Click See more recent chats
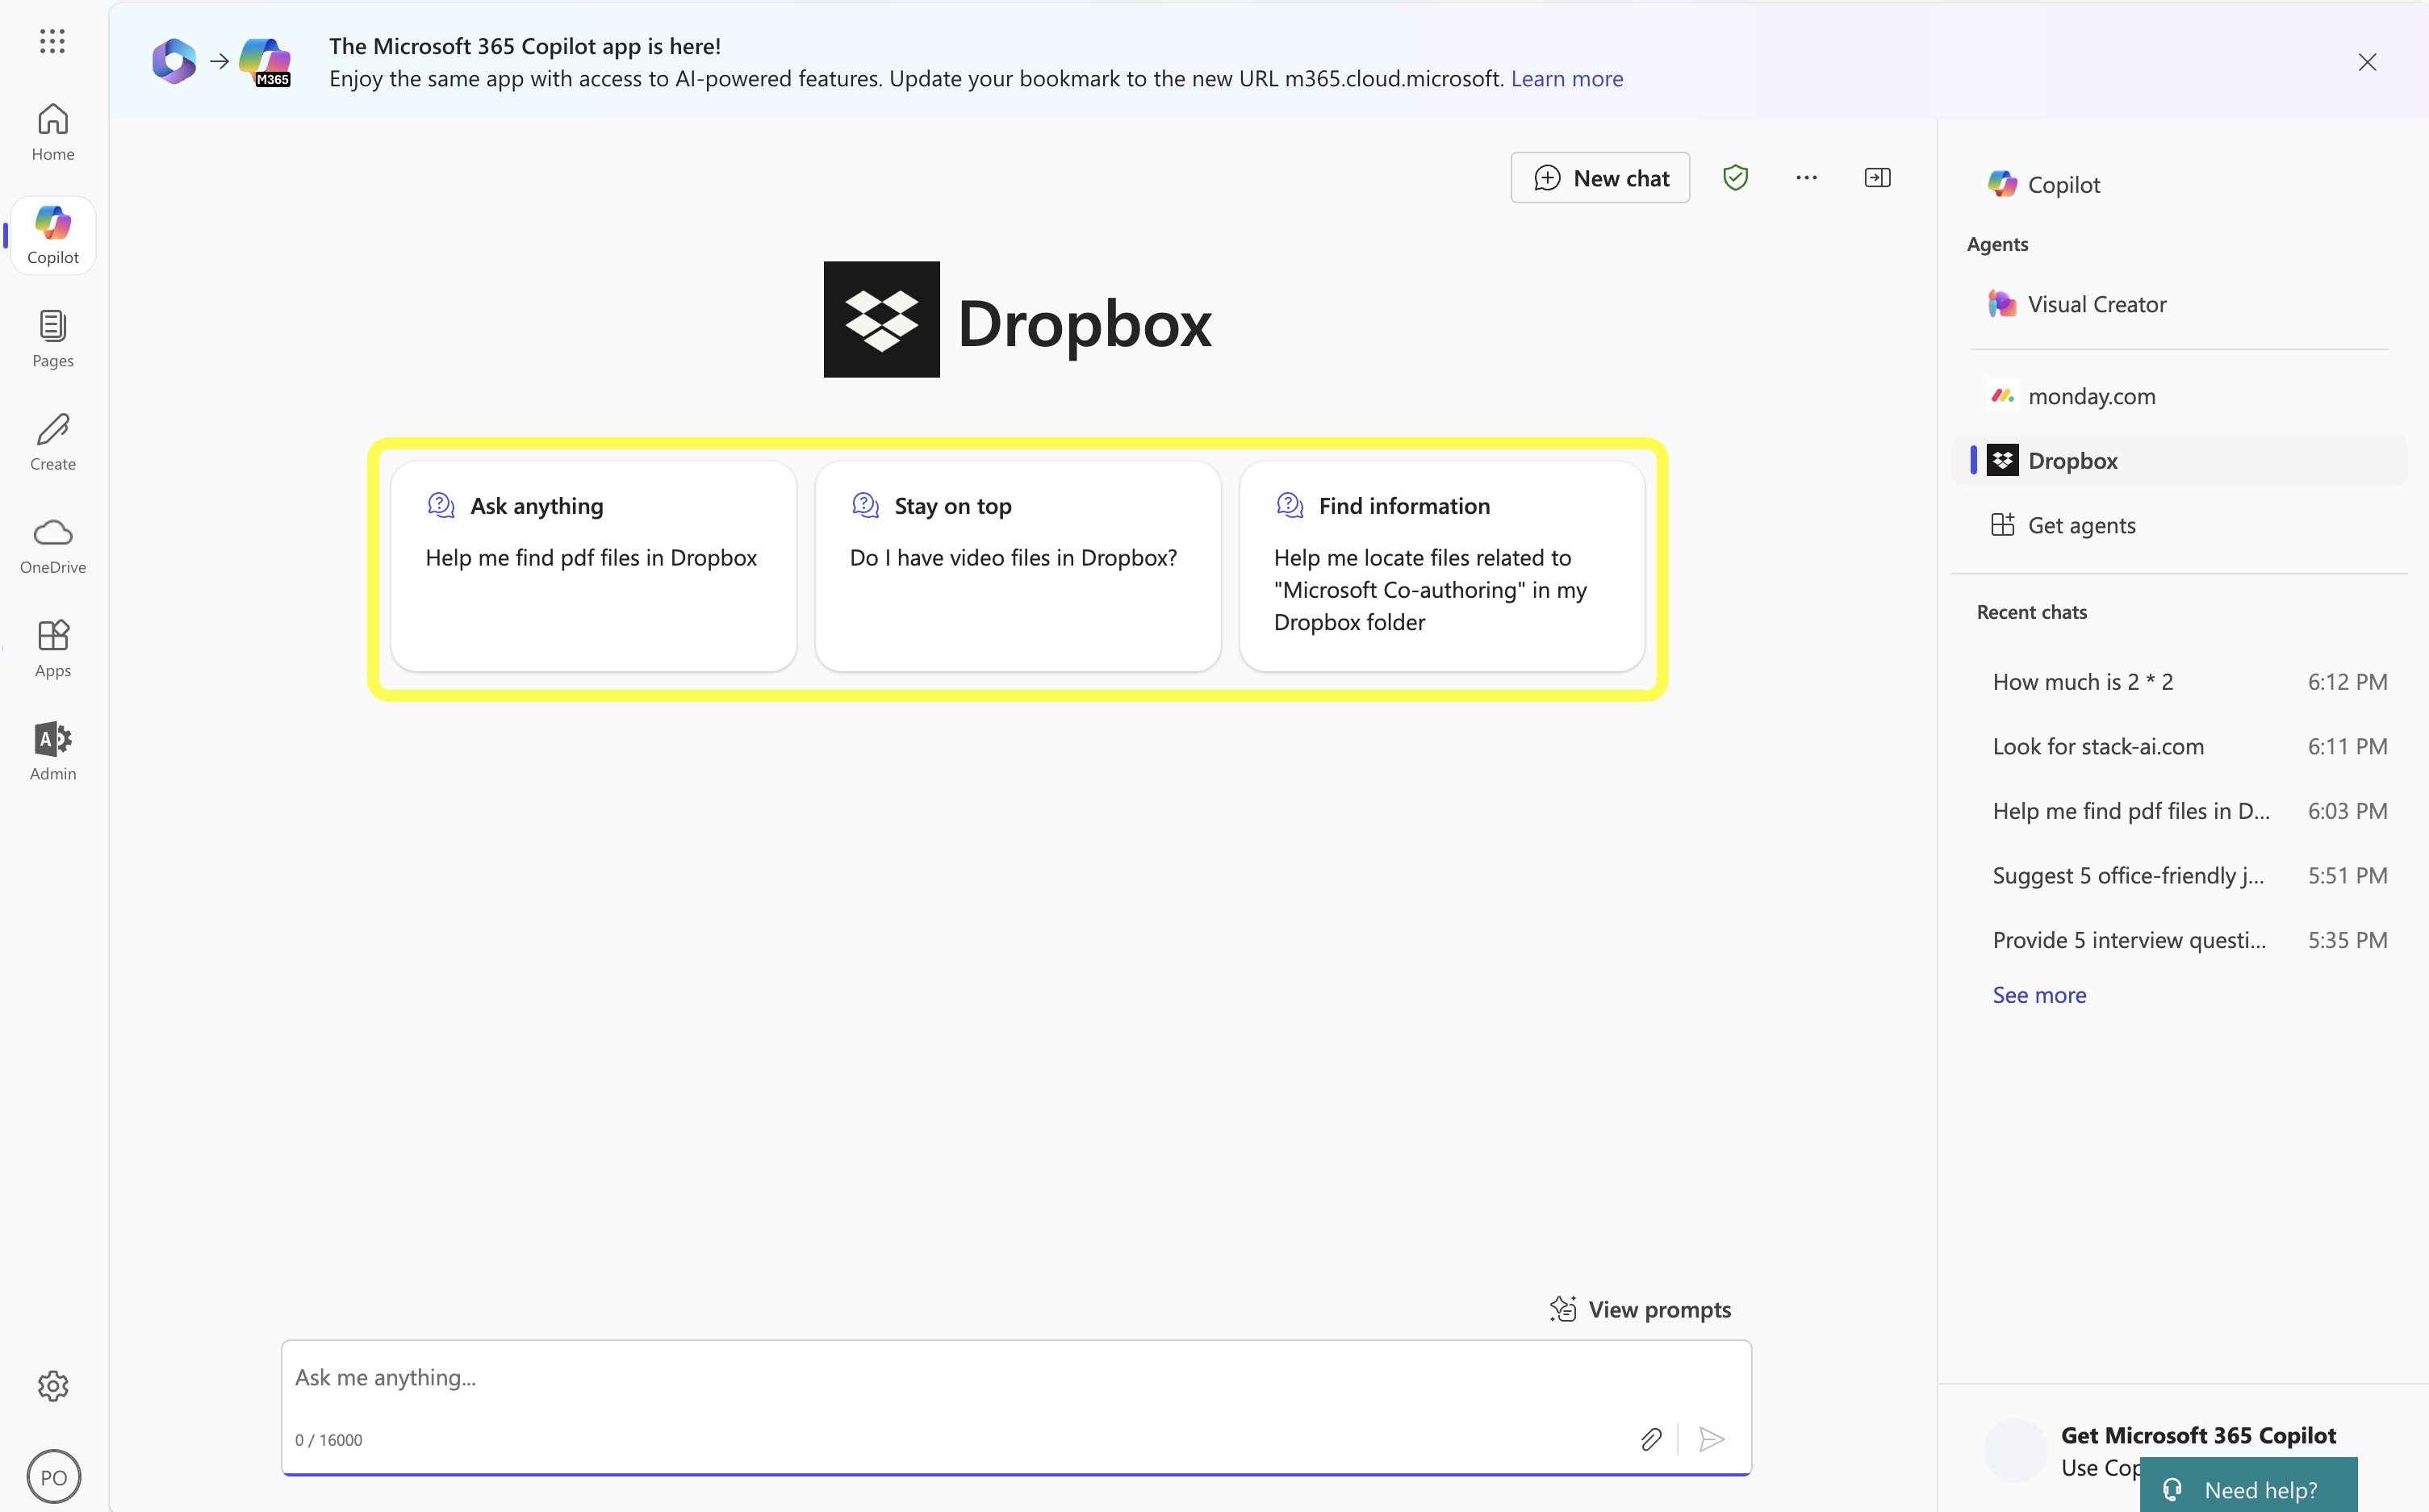 pos(2039,995)
